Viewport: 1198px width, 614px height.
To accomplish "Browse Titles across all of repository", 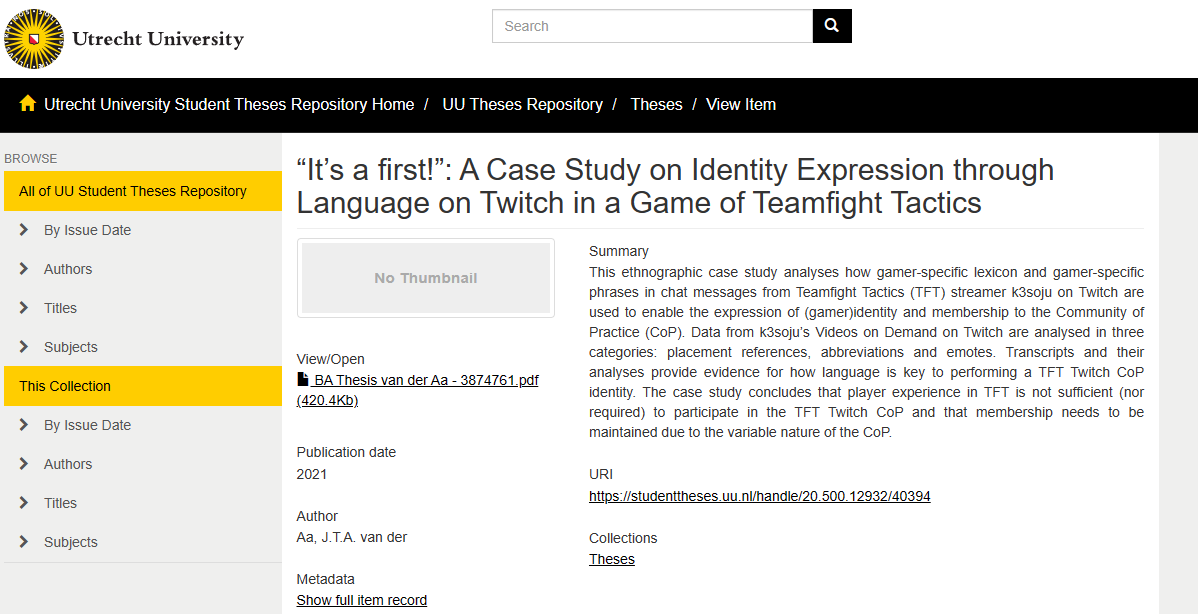I will coord(60,308).
